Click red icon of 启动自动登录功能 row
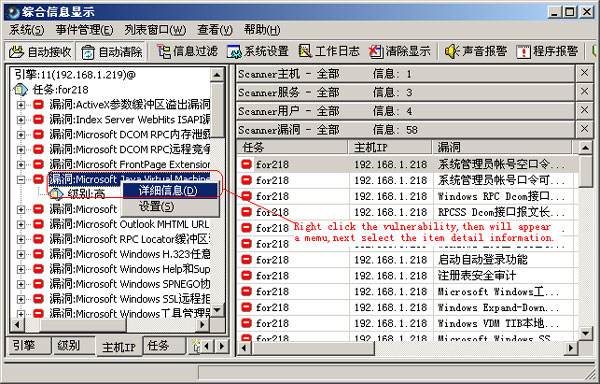 (x=246, y=260)
